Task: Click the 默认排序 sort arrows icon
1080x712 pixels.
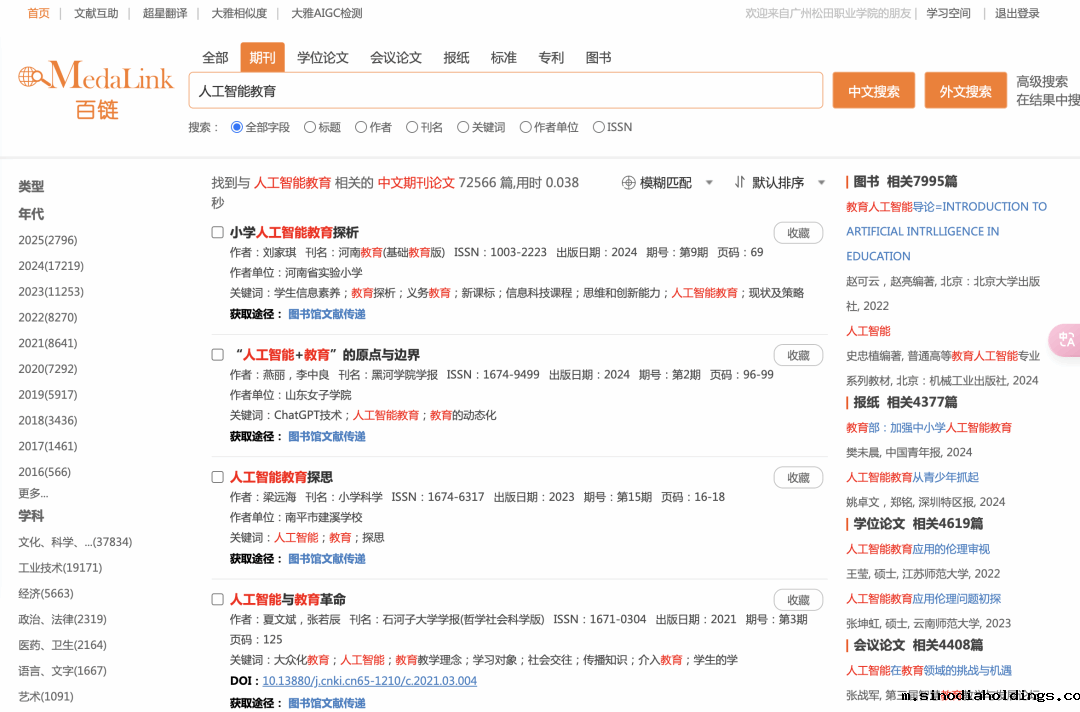Action: [740, 183]
